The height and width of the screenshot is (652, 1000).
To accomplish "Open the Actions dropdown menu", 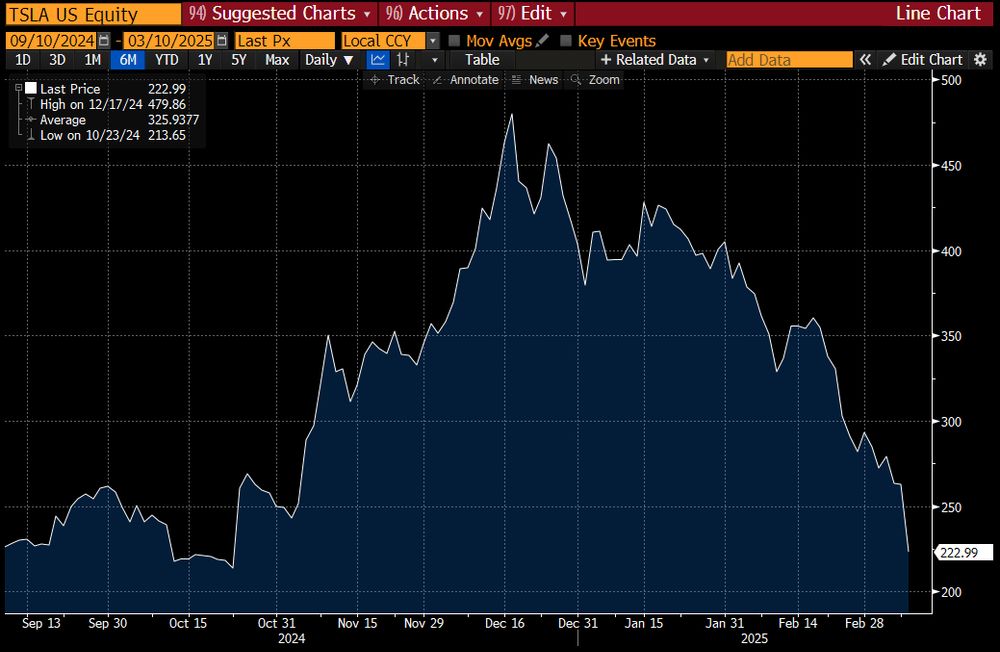I will [434, 13].
